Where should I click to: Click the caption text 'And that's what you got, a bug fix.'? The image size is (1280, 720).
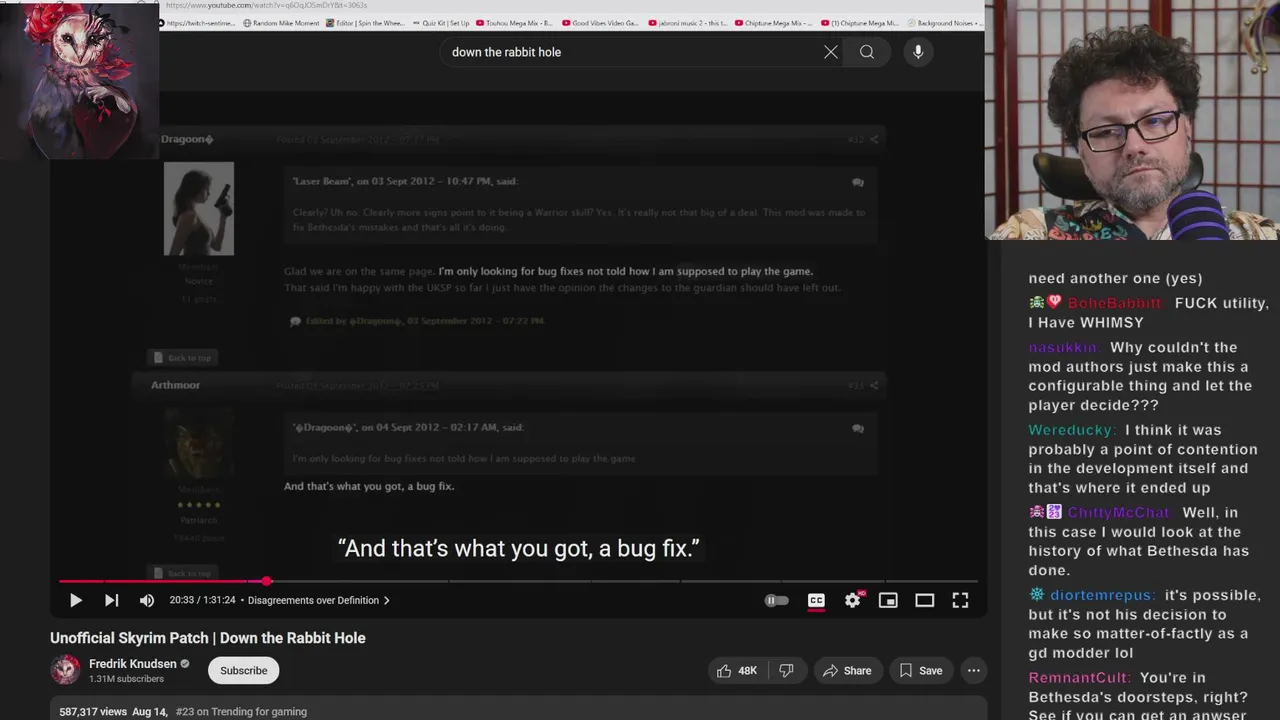[518, 548]
